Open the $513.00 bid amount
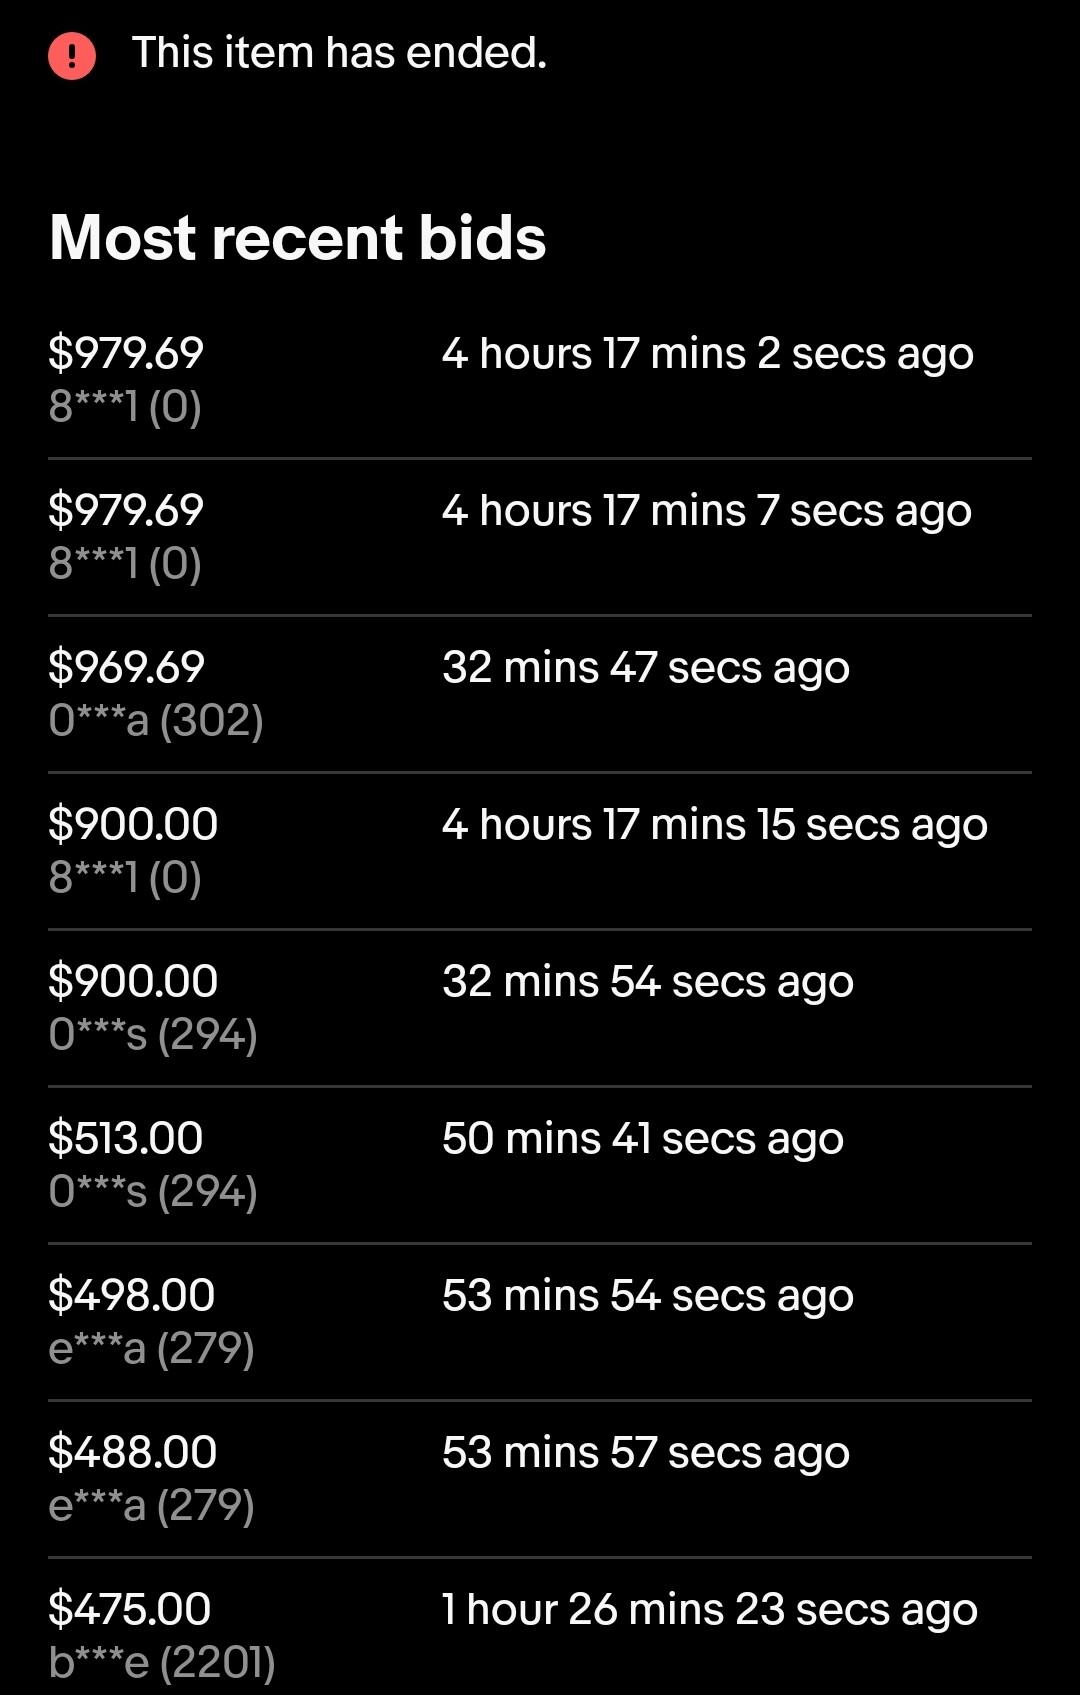 click(126, 1138)
